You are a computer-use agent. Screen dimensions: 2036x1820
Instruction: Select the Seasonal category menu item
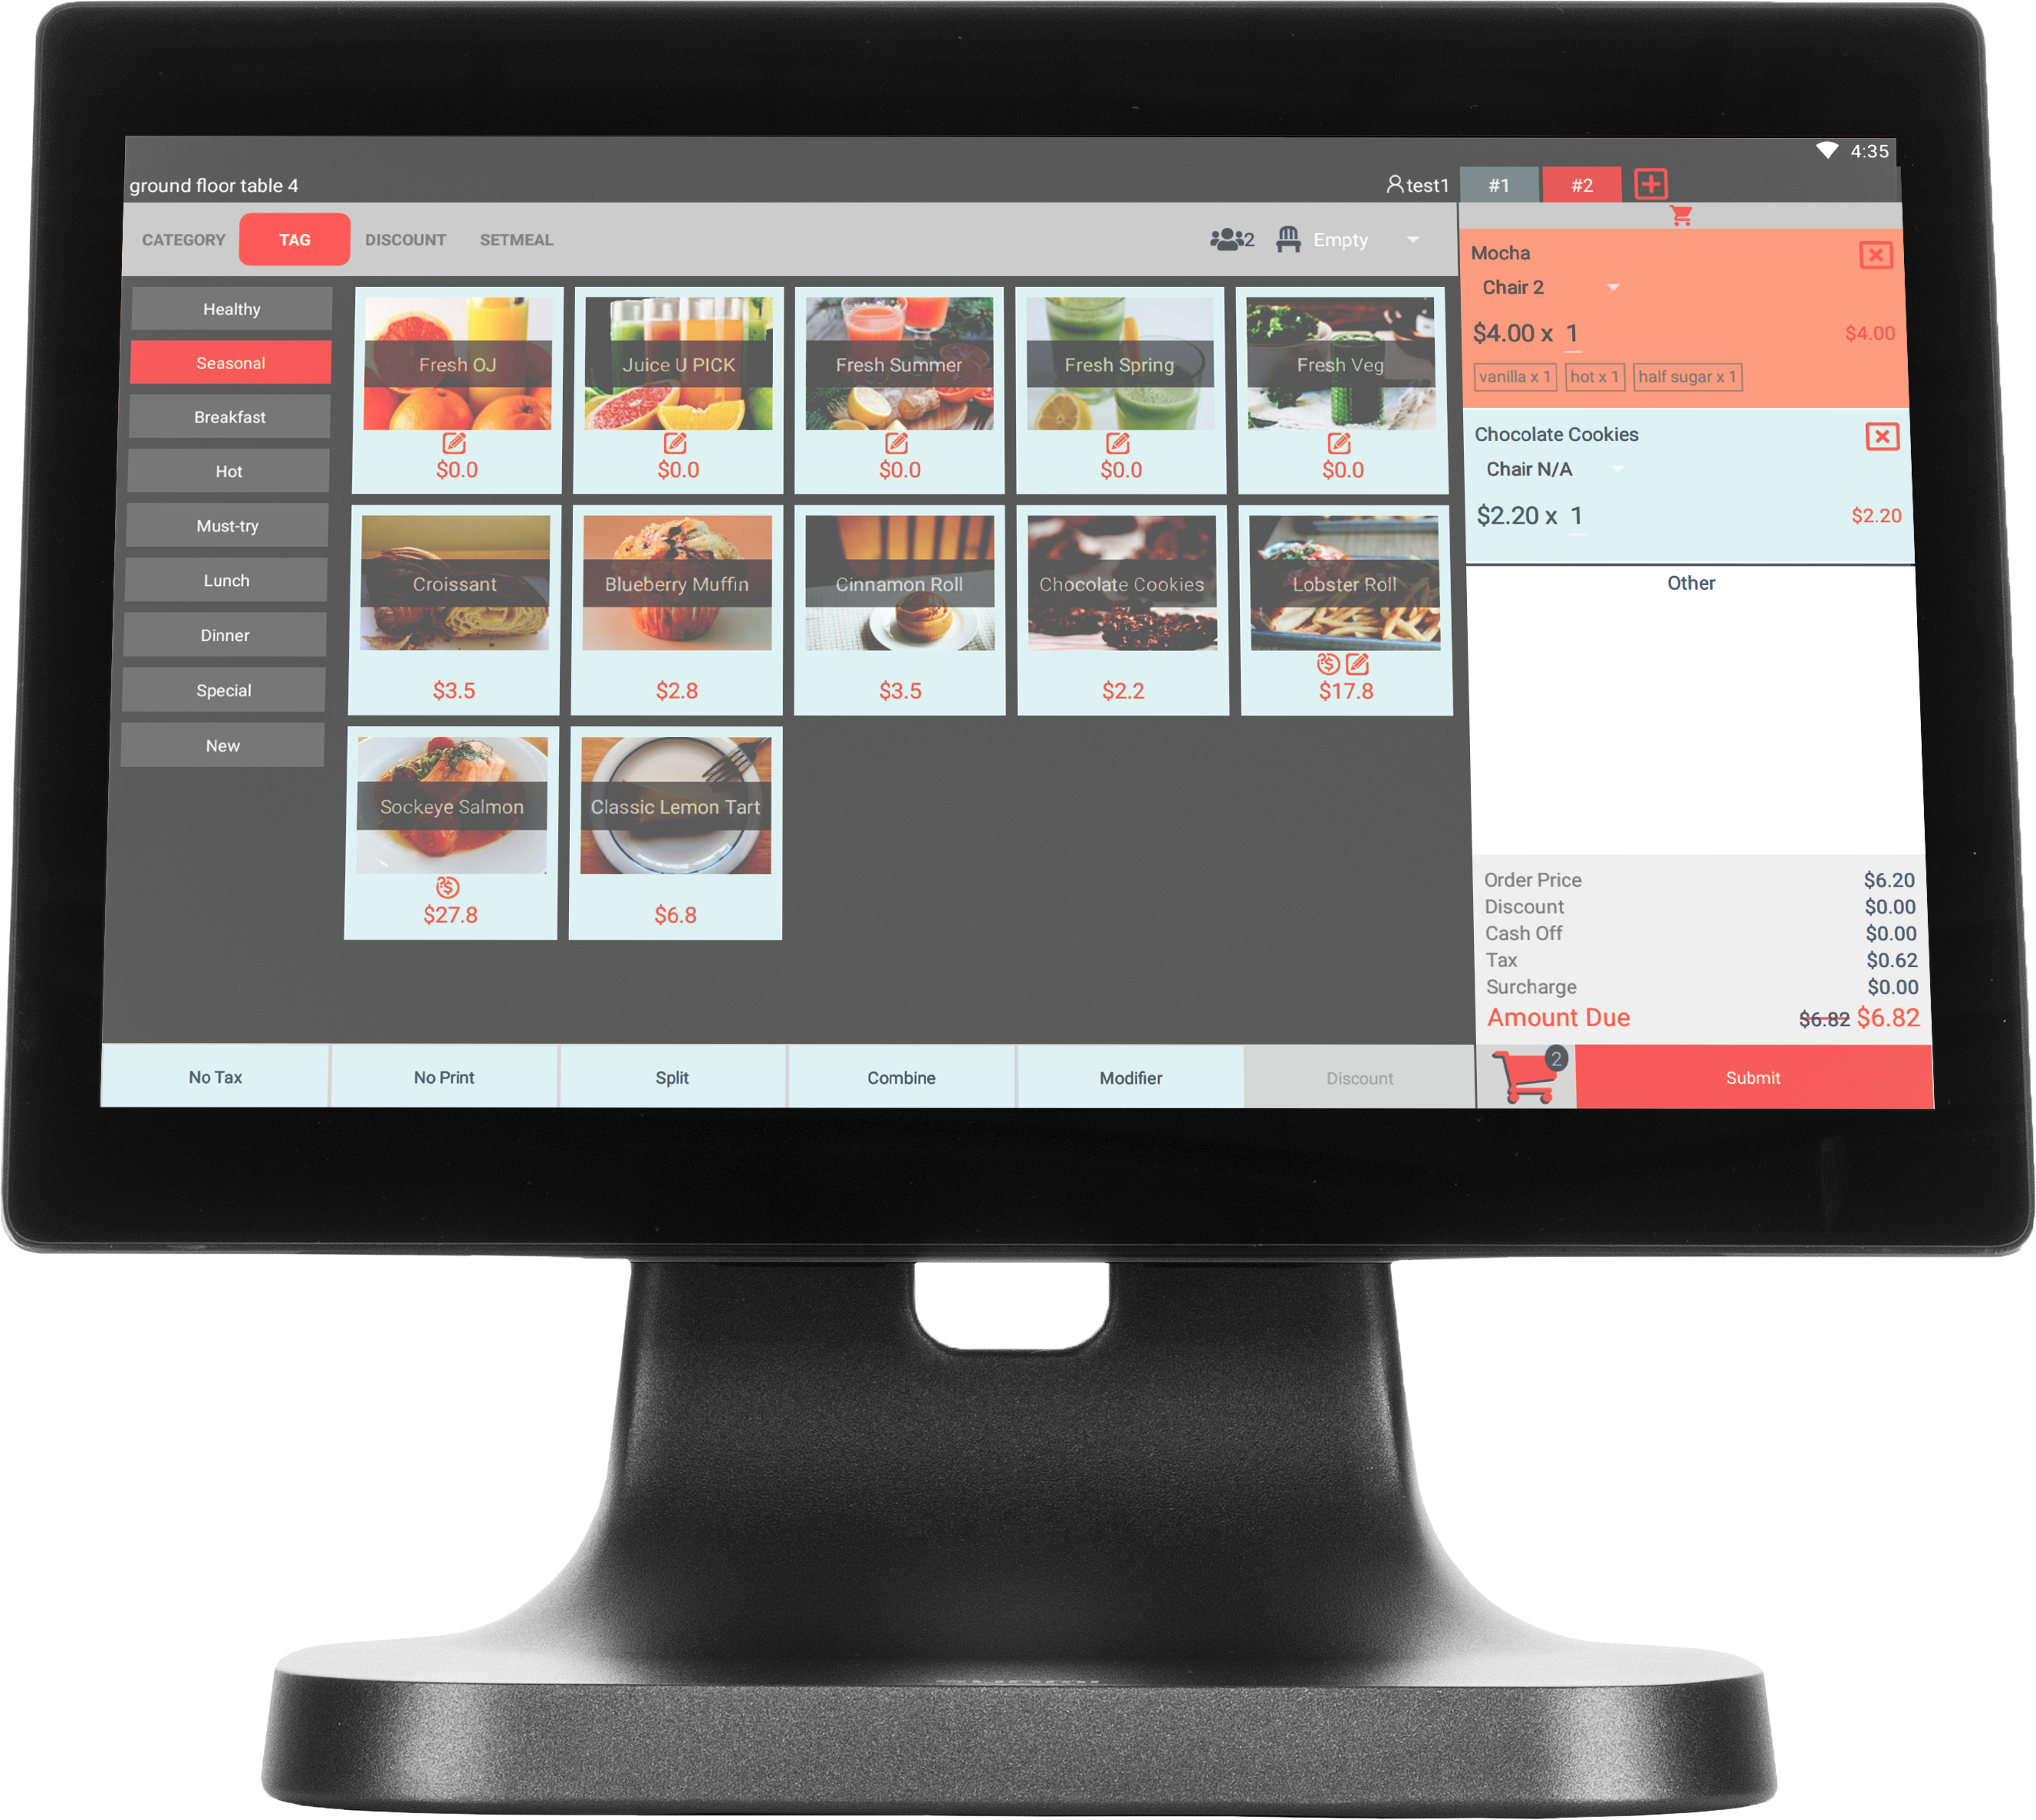click(x=232, y=365)
